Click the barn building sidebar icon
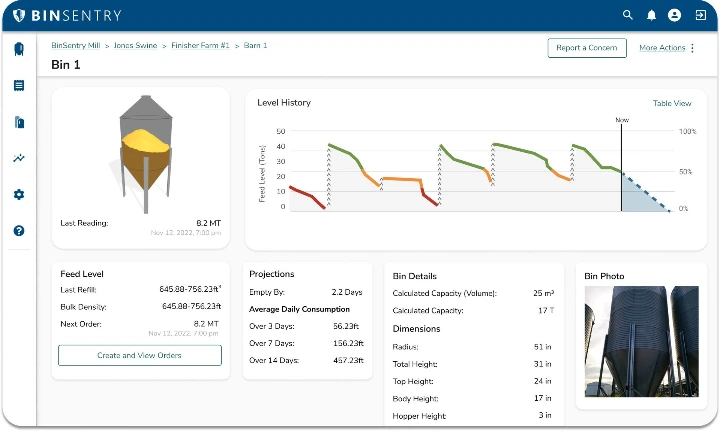The height and width of the screenshot is (431, 720). click(18, 122)
